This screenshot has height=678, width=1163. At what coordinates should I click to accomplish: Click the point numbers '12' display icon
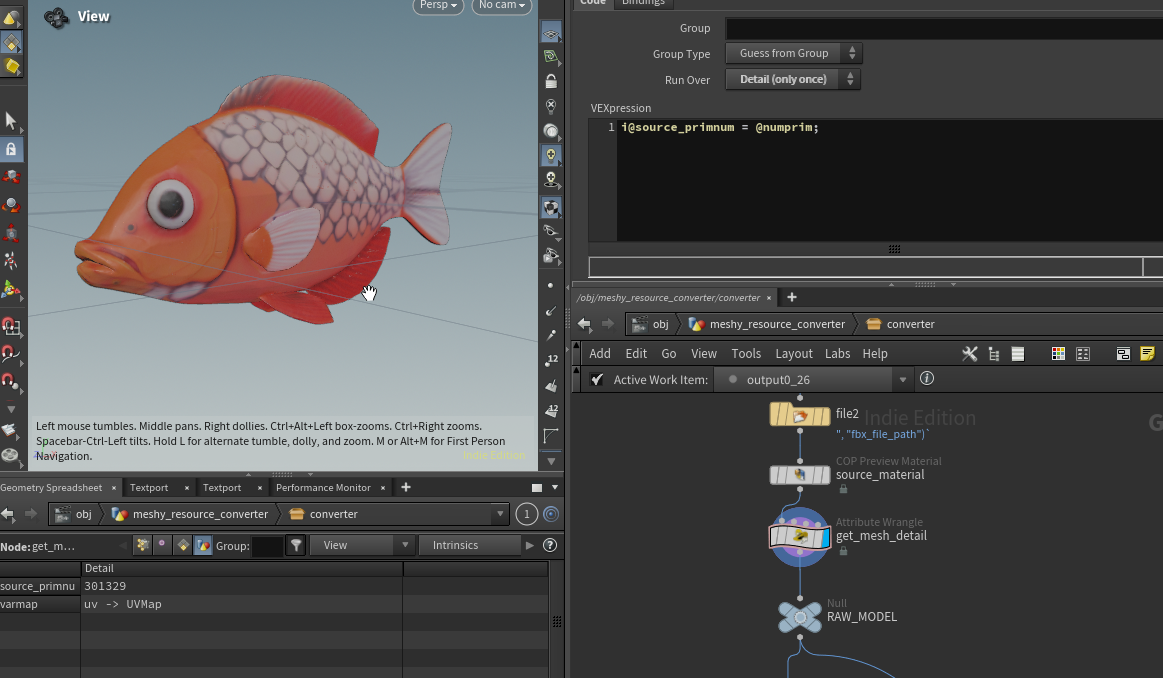tap(551, 360)
